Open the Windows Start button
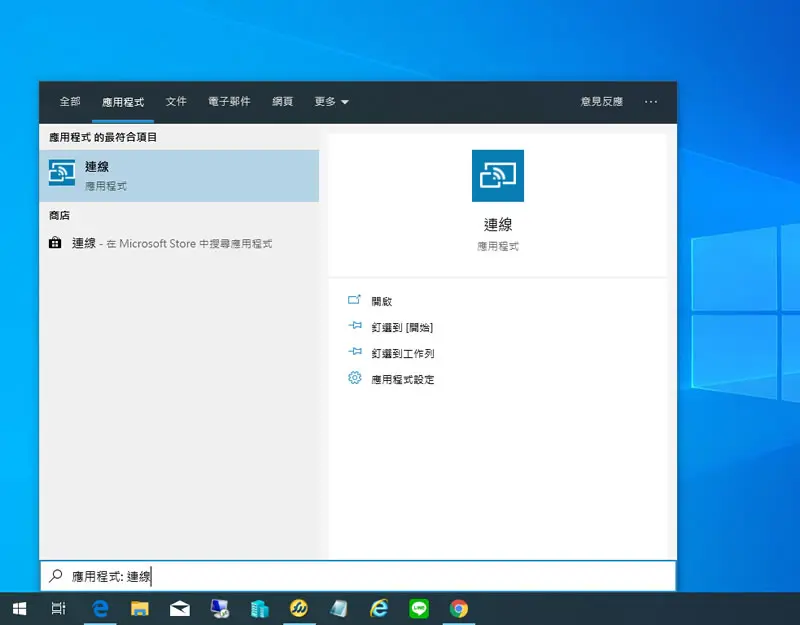This screenshot has width=800, height=625. (19, 608)
